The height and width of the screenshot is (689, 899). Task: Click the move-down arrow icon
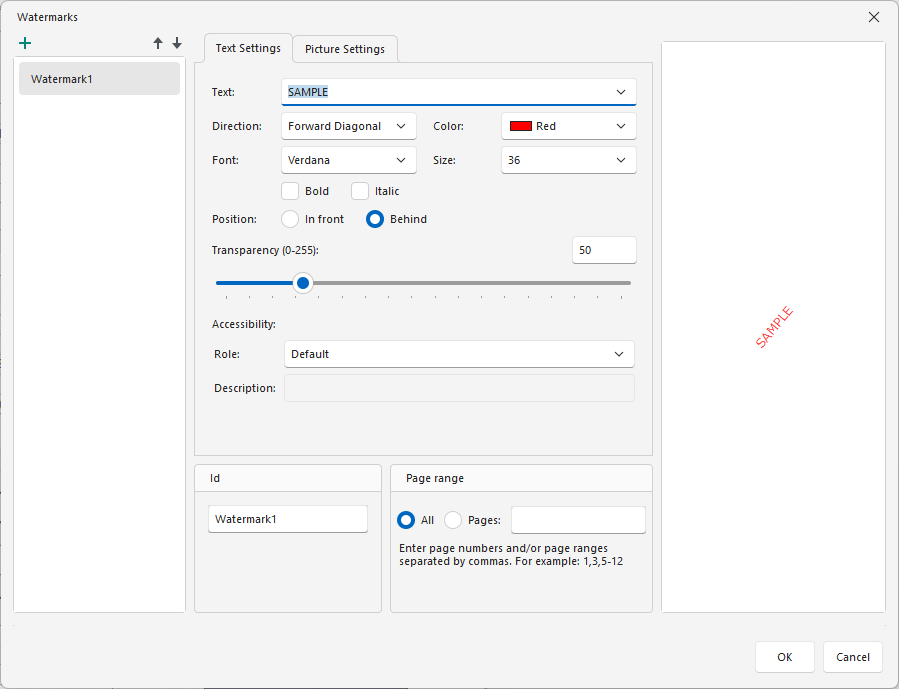pyautogui.click(x=177, y=43)
